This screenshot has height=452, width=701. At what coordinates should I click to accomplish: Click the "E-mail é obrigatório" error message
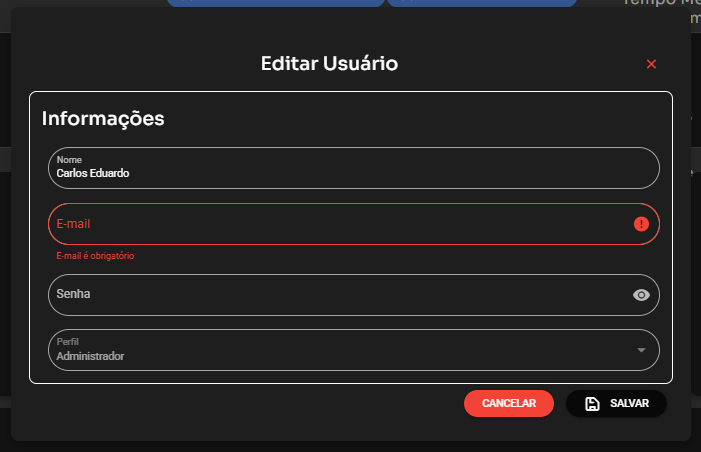pos(96,256)
